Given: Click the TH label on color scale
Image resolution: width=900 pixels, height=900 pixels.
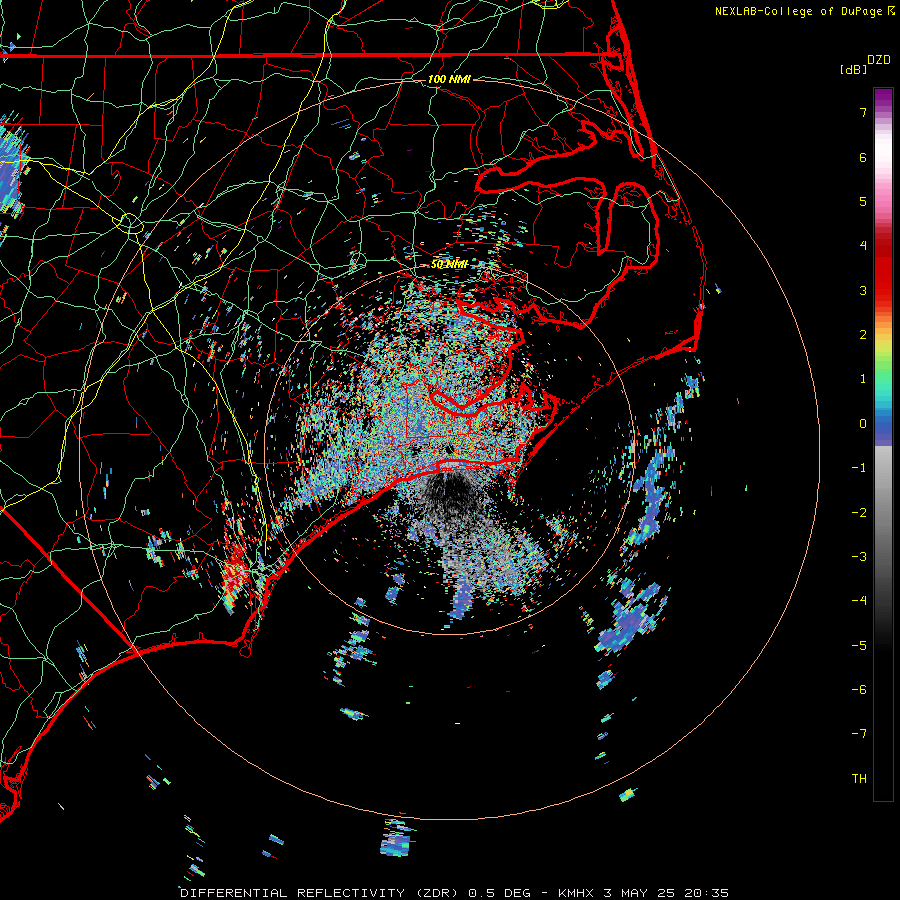Looking at the screenshot, I should click(x=859, y=779).
